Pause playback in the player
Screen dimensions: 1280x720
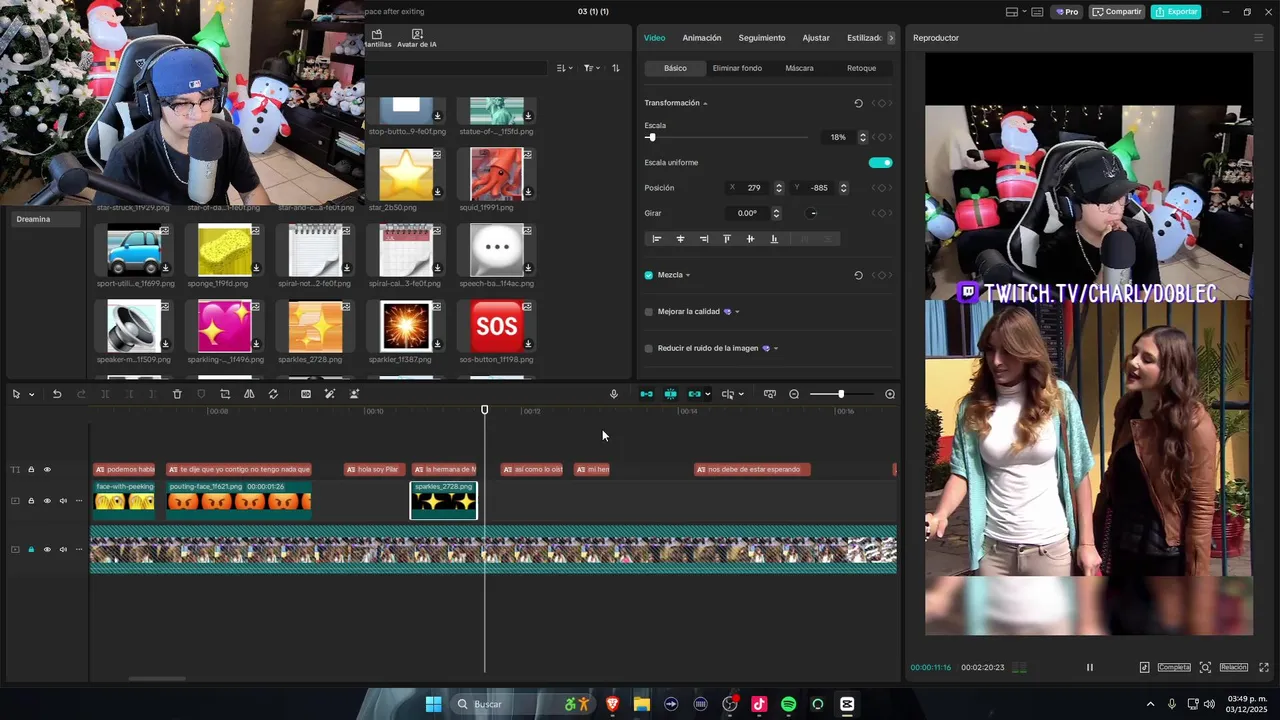click(x=1090, y=667)
